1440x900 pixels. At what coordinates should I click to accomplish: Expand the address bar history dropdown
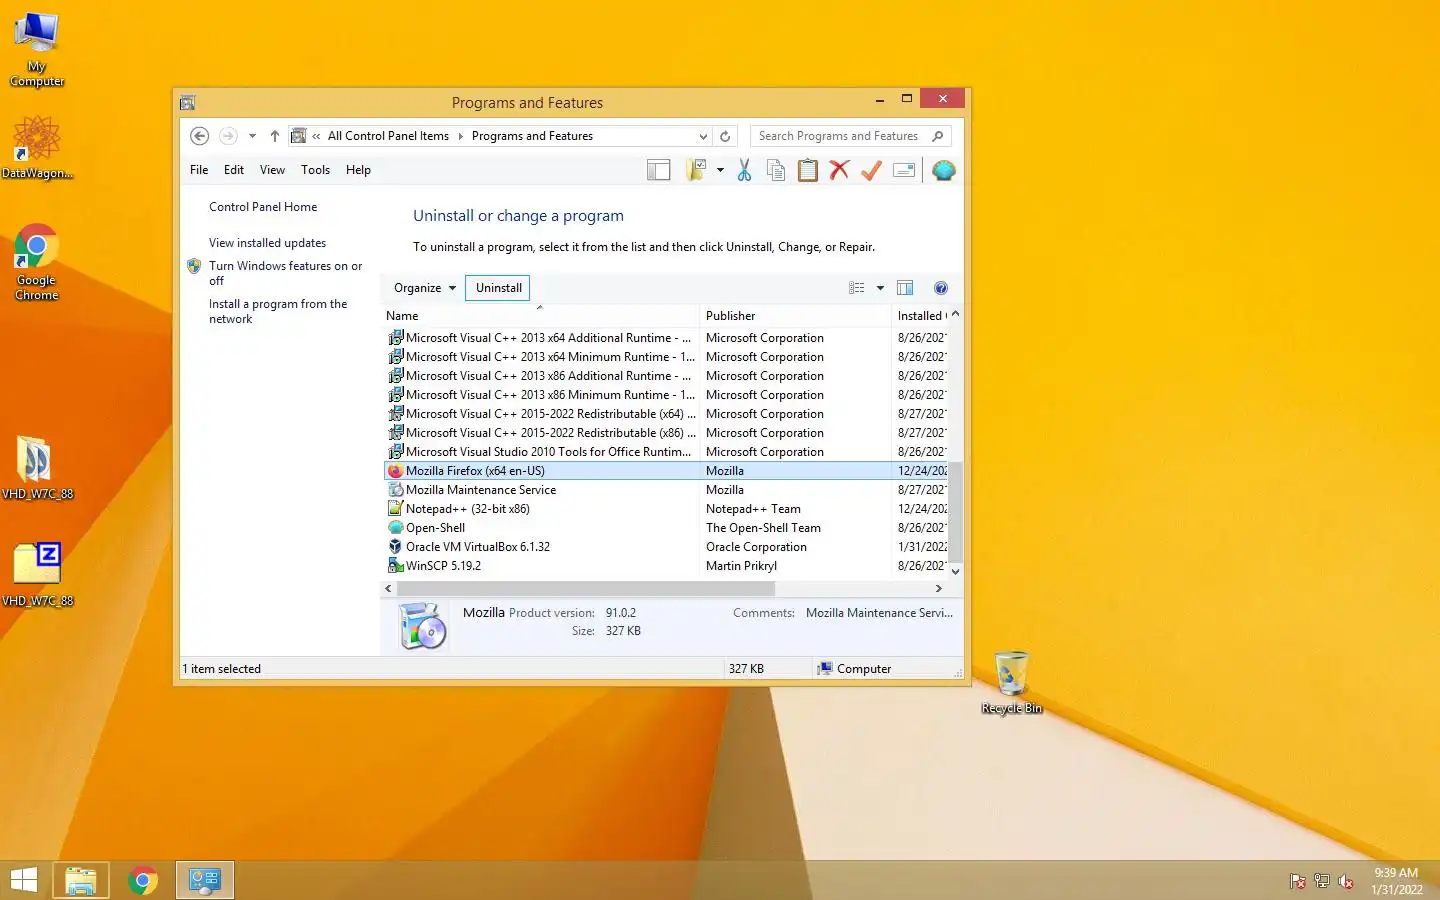[x=703, y=136]
